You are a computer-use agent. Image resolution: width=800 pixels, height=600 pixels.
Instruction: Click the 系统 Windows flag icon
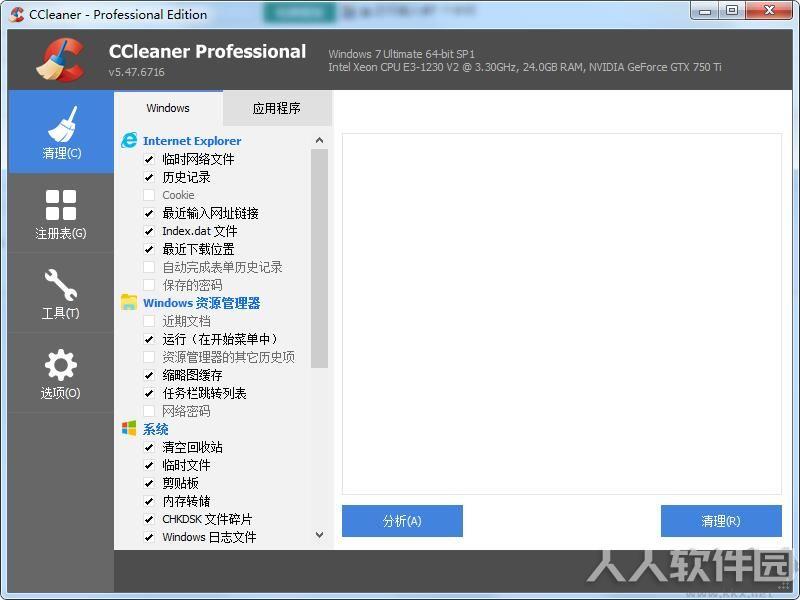pos(129,428)
